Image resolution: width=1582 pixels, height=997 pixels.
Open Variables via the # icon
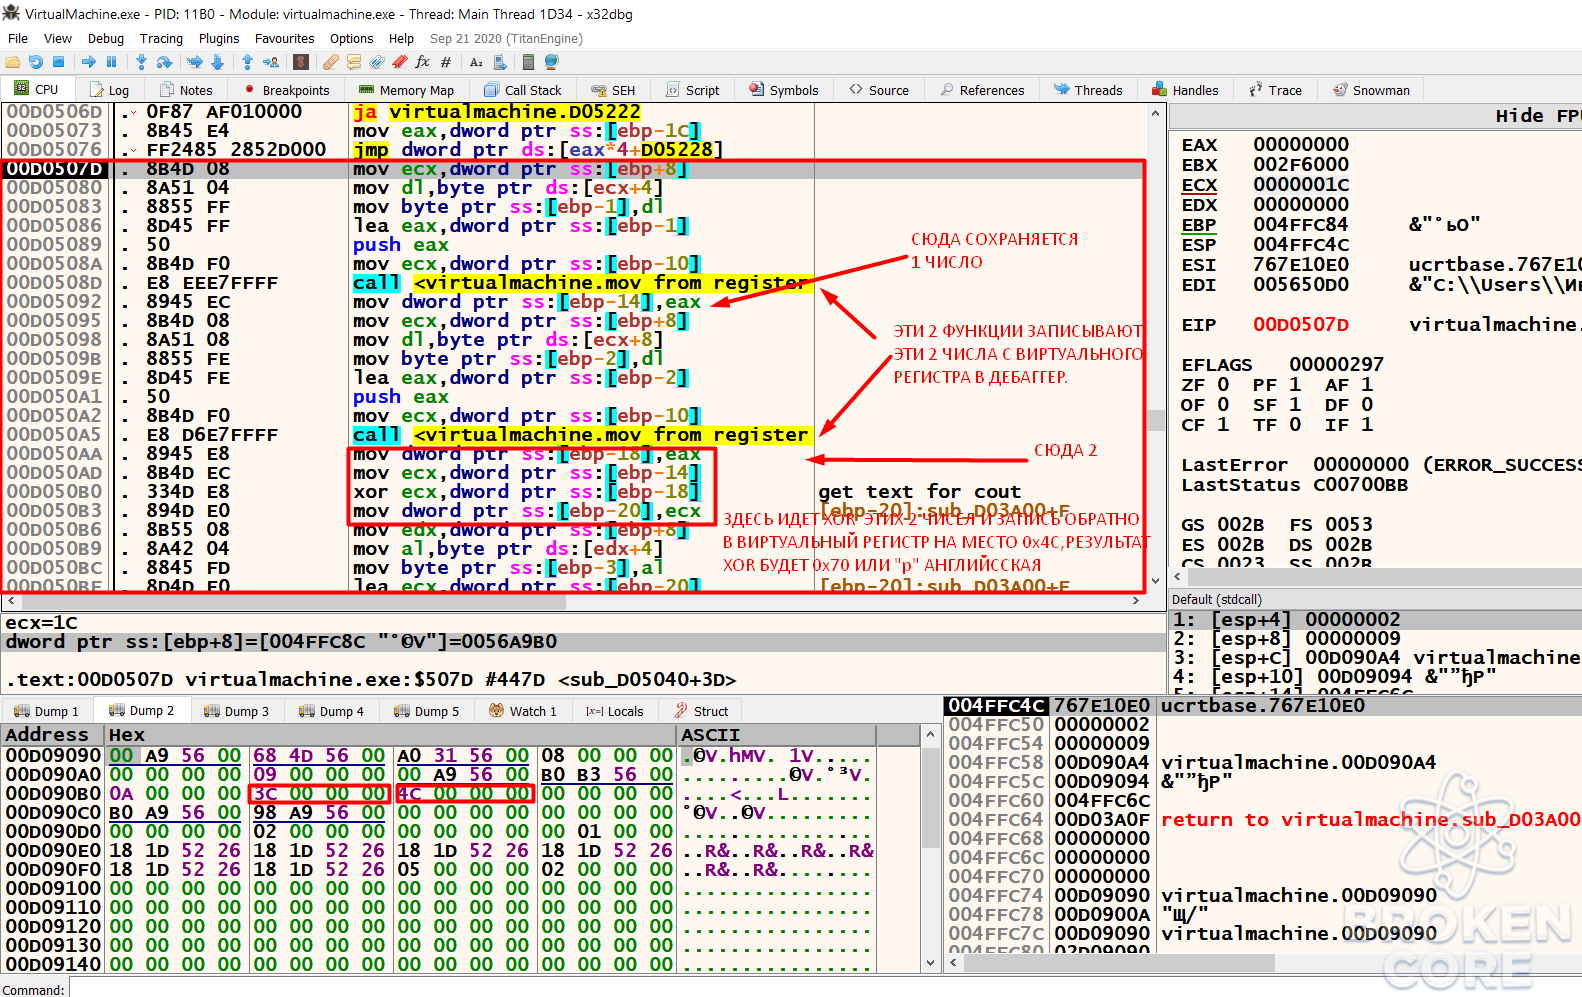(446, 62)
